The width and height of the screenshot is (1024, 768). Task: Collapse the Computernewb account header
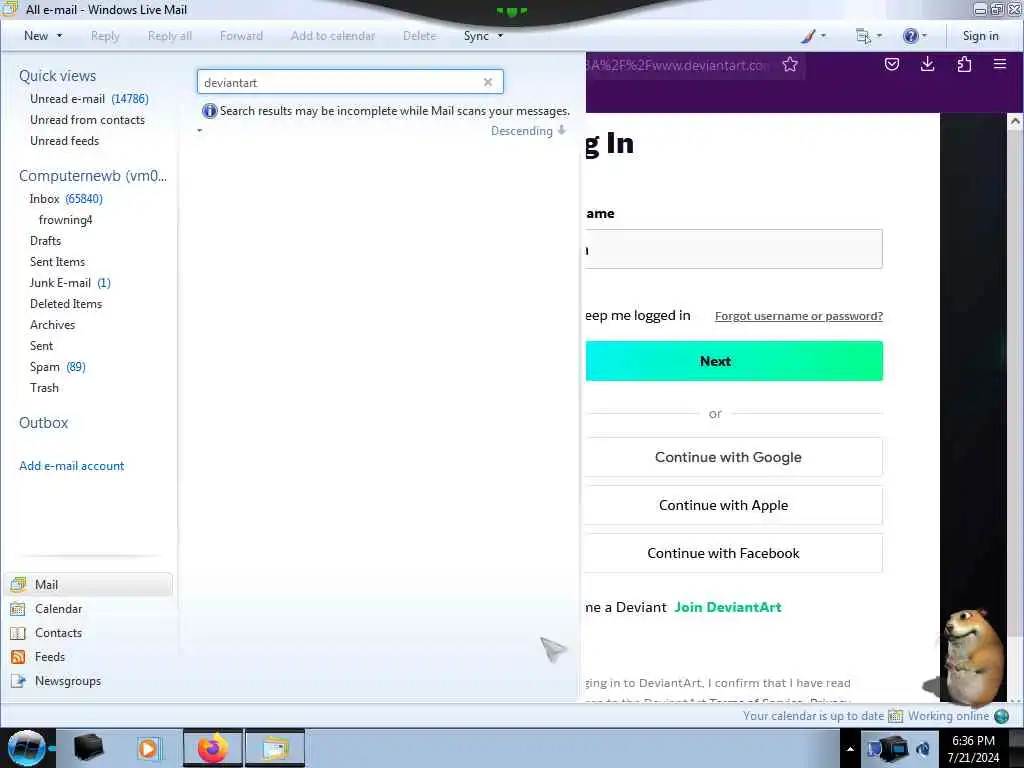coord(93,176)
